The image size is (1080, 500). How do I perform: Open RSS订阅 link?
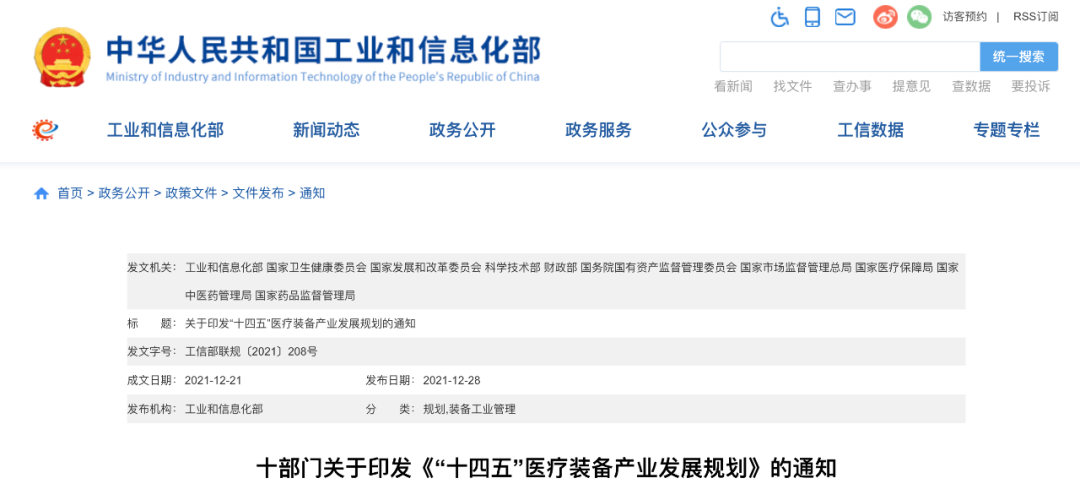coord(1035,17)
